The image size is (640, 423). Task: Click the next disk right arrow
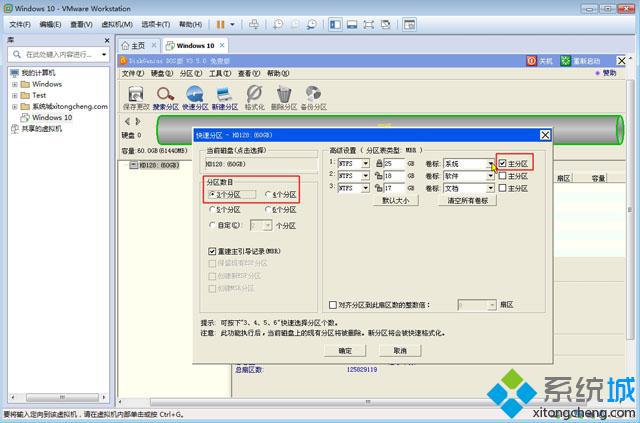pyautogui.click(x=138, y=121)
